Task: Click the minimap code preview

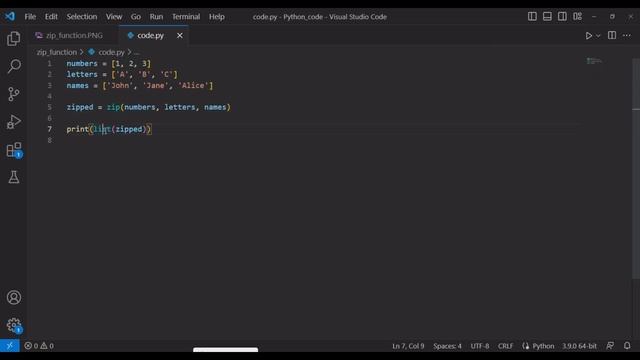Action: pos(594,61)
